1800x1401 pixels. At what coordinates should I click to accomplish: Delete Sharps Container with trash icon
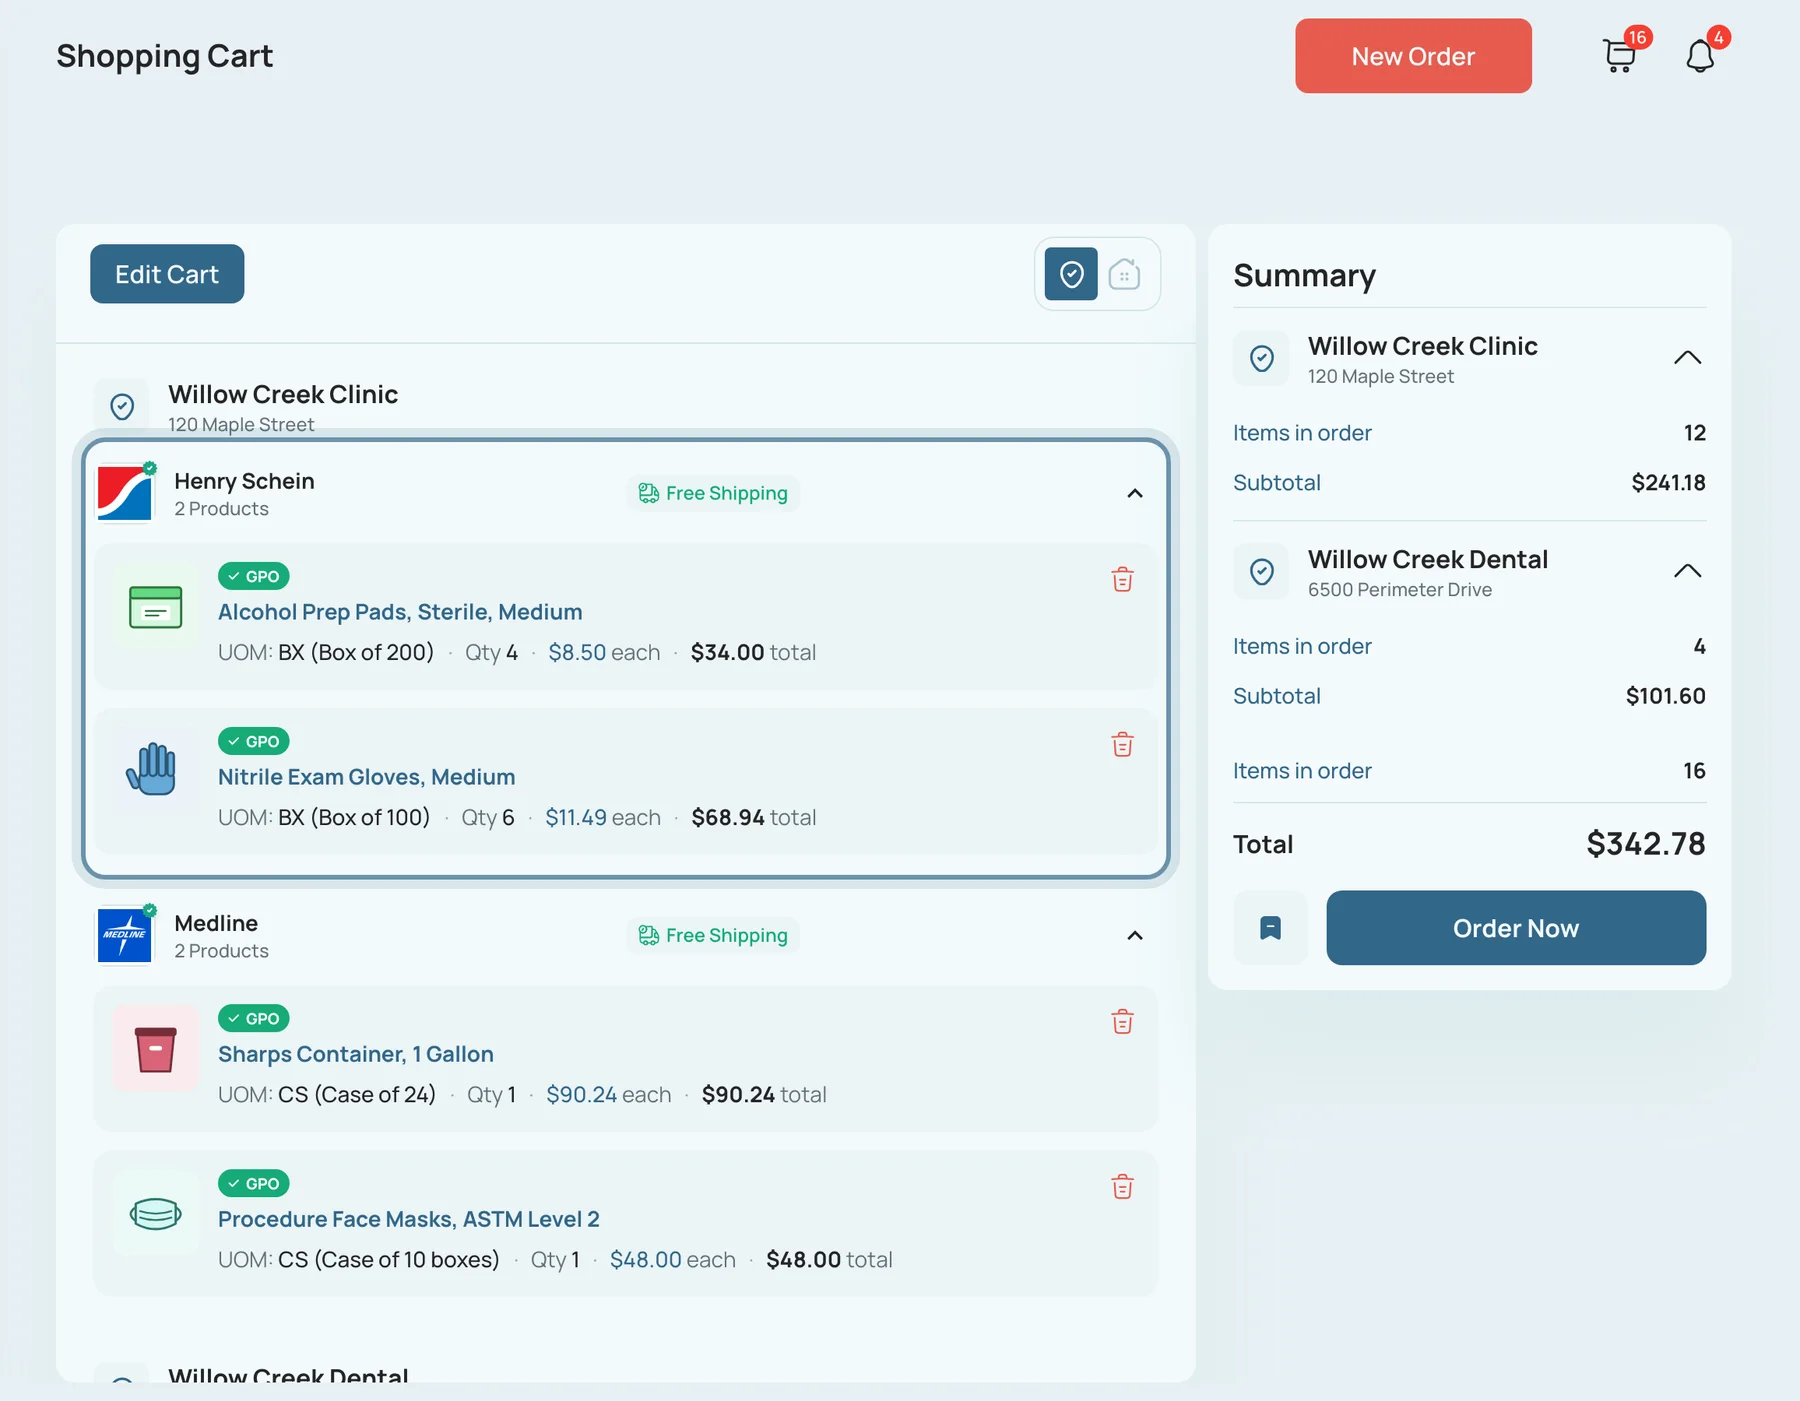pyautogui.click(x=1122, y=1022)
